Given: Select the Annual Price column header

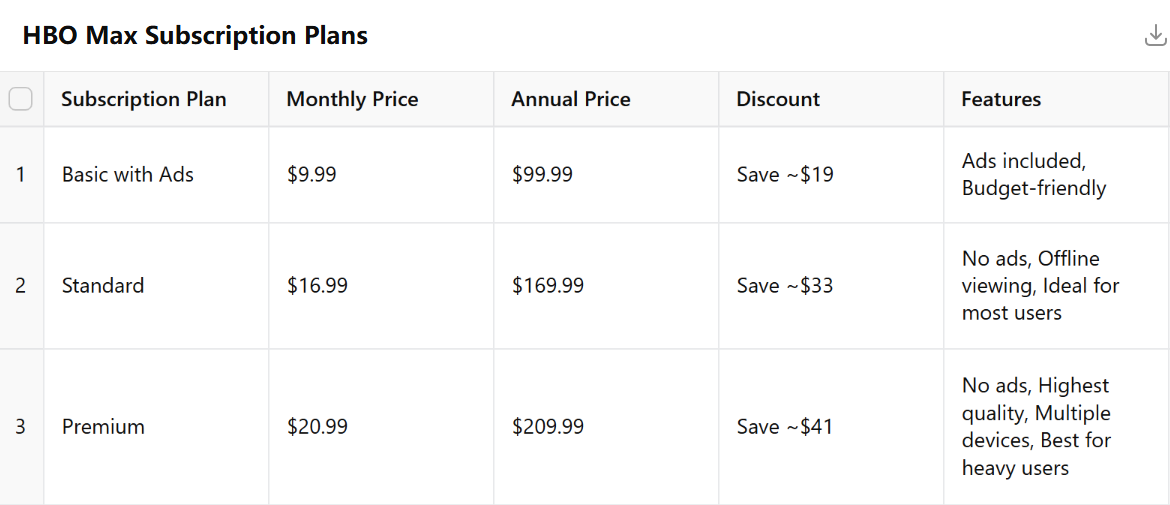Looking at the screenshot, I should click(x=571, y=99).
